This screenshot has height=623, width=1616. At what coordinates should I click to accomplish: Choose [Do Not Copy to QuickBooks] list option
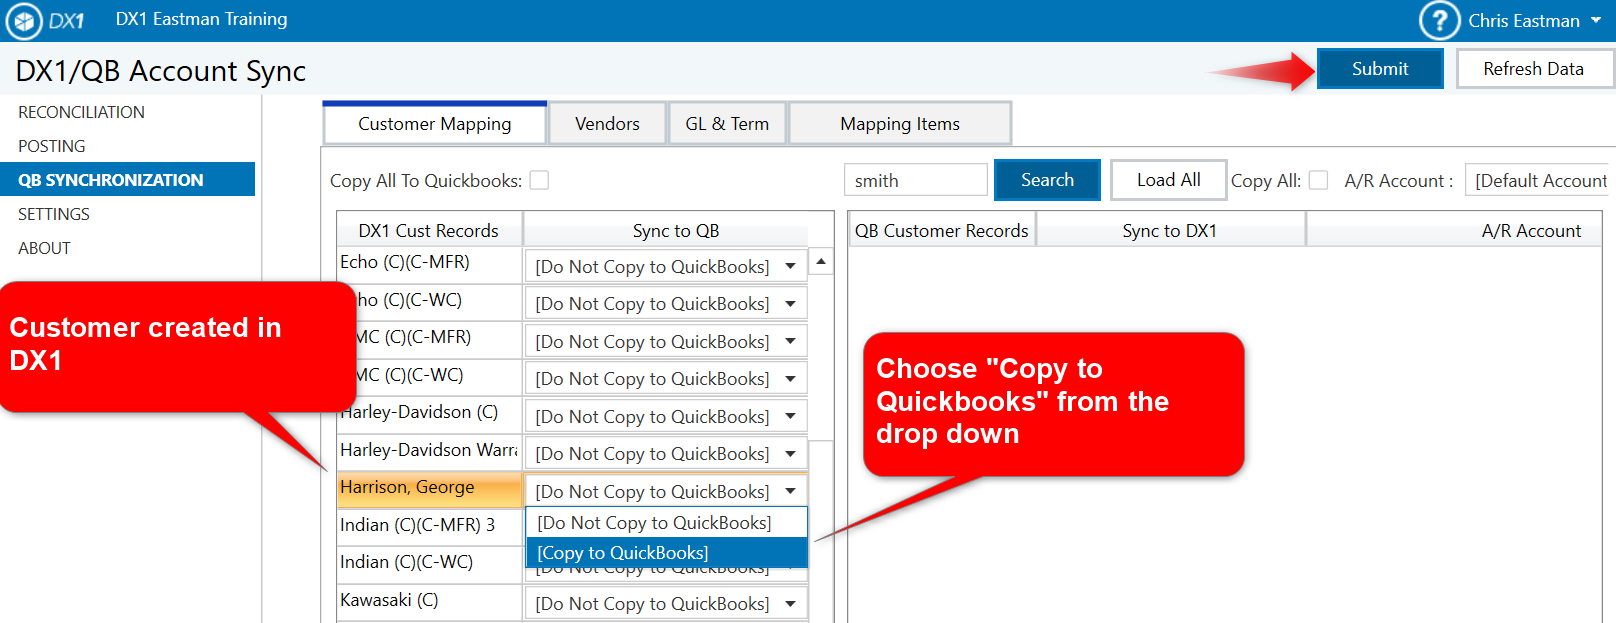coord(666,523)
